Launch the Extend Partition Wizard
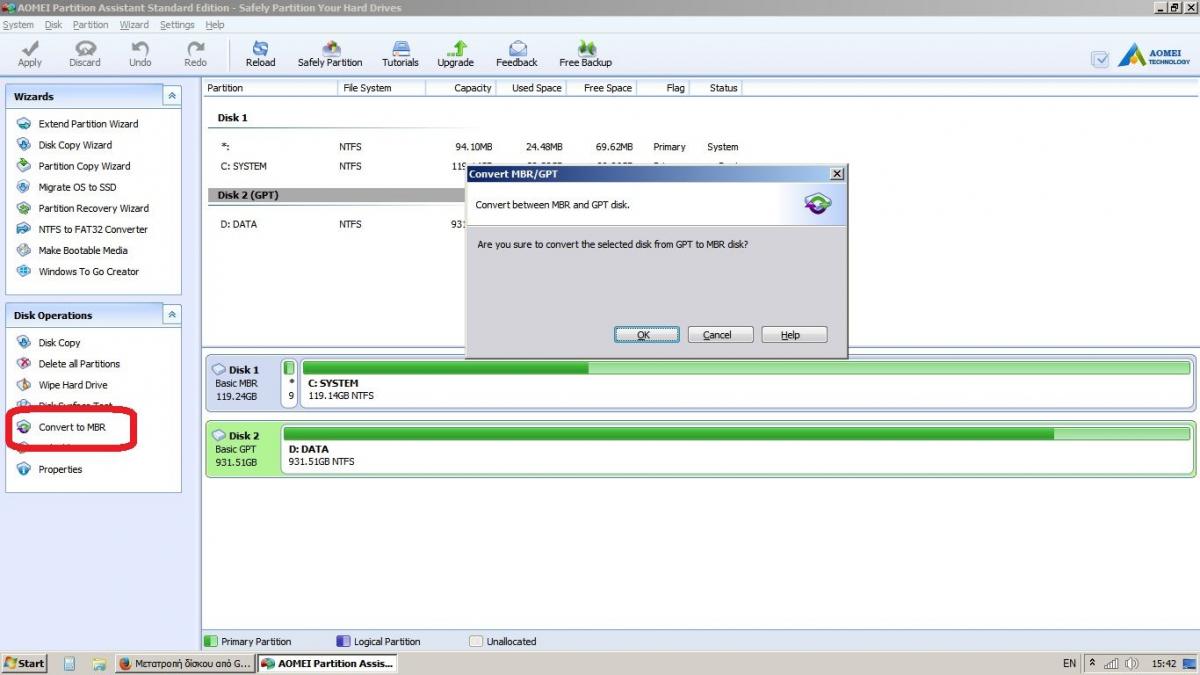This screenshot has height=675, width=1200. point(78,124)
